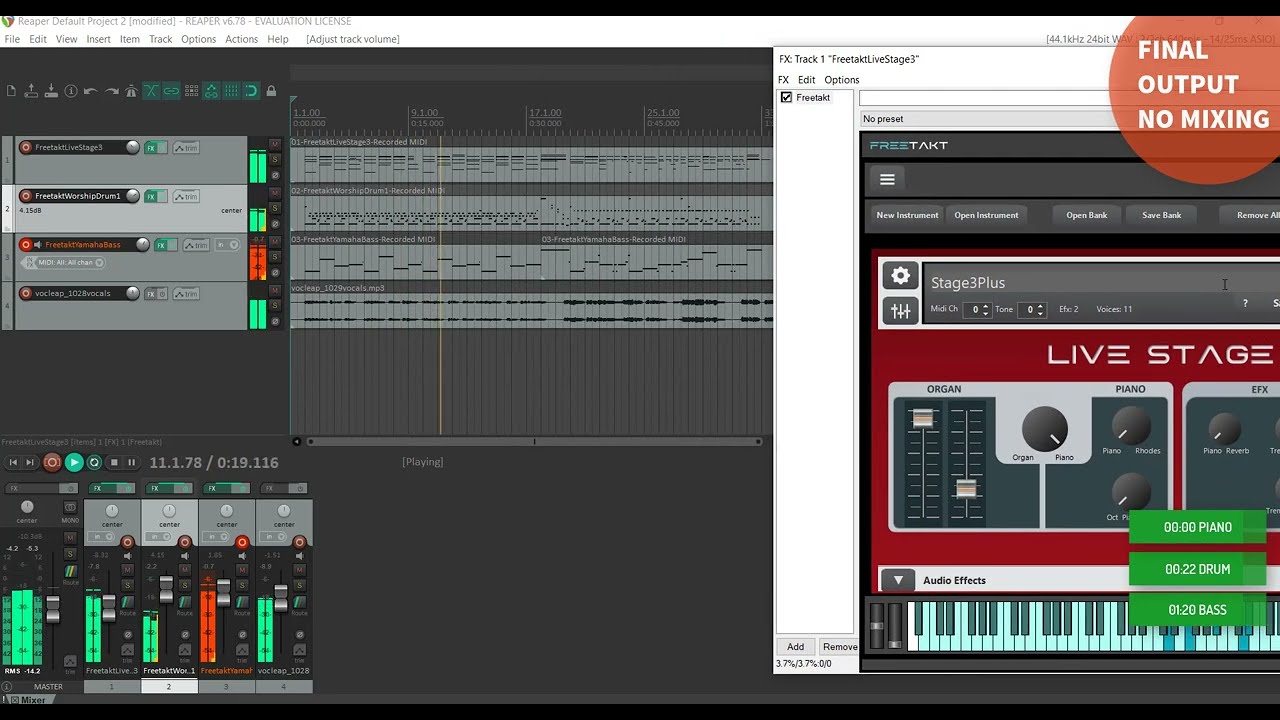Click the transport Record button
The height and width of the screenshot is (720, 1280).
(52, 462)
